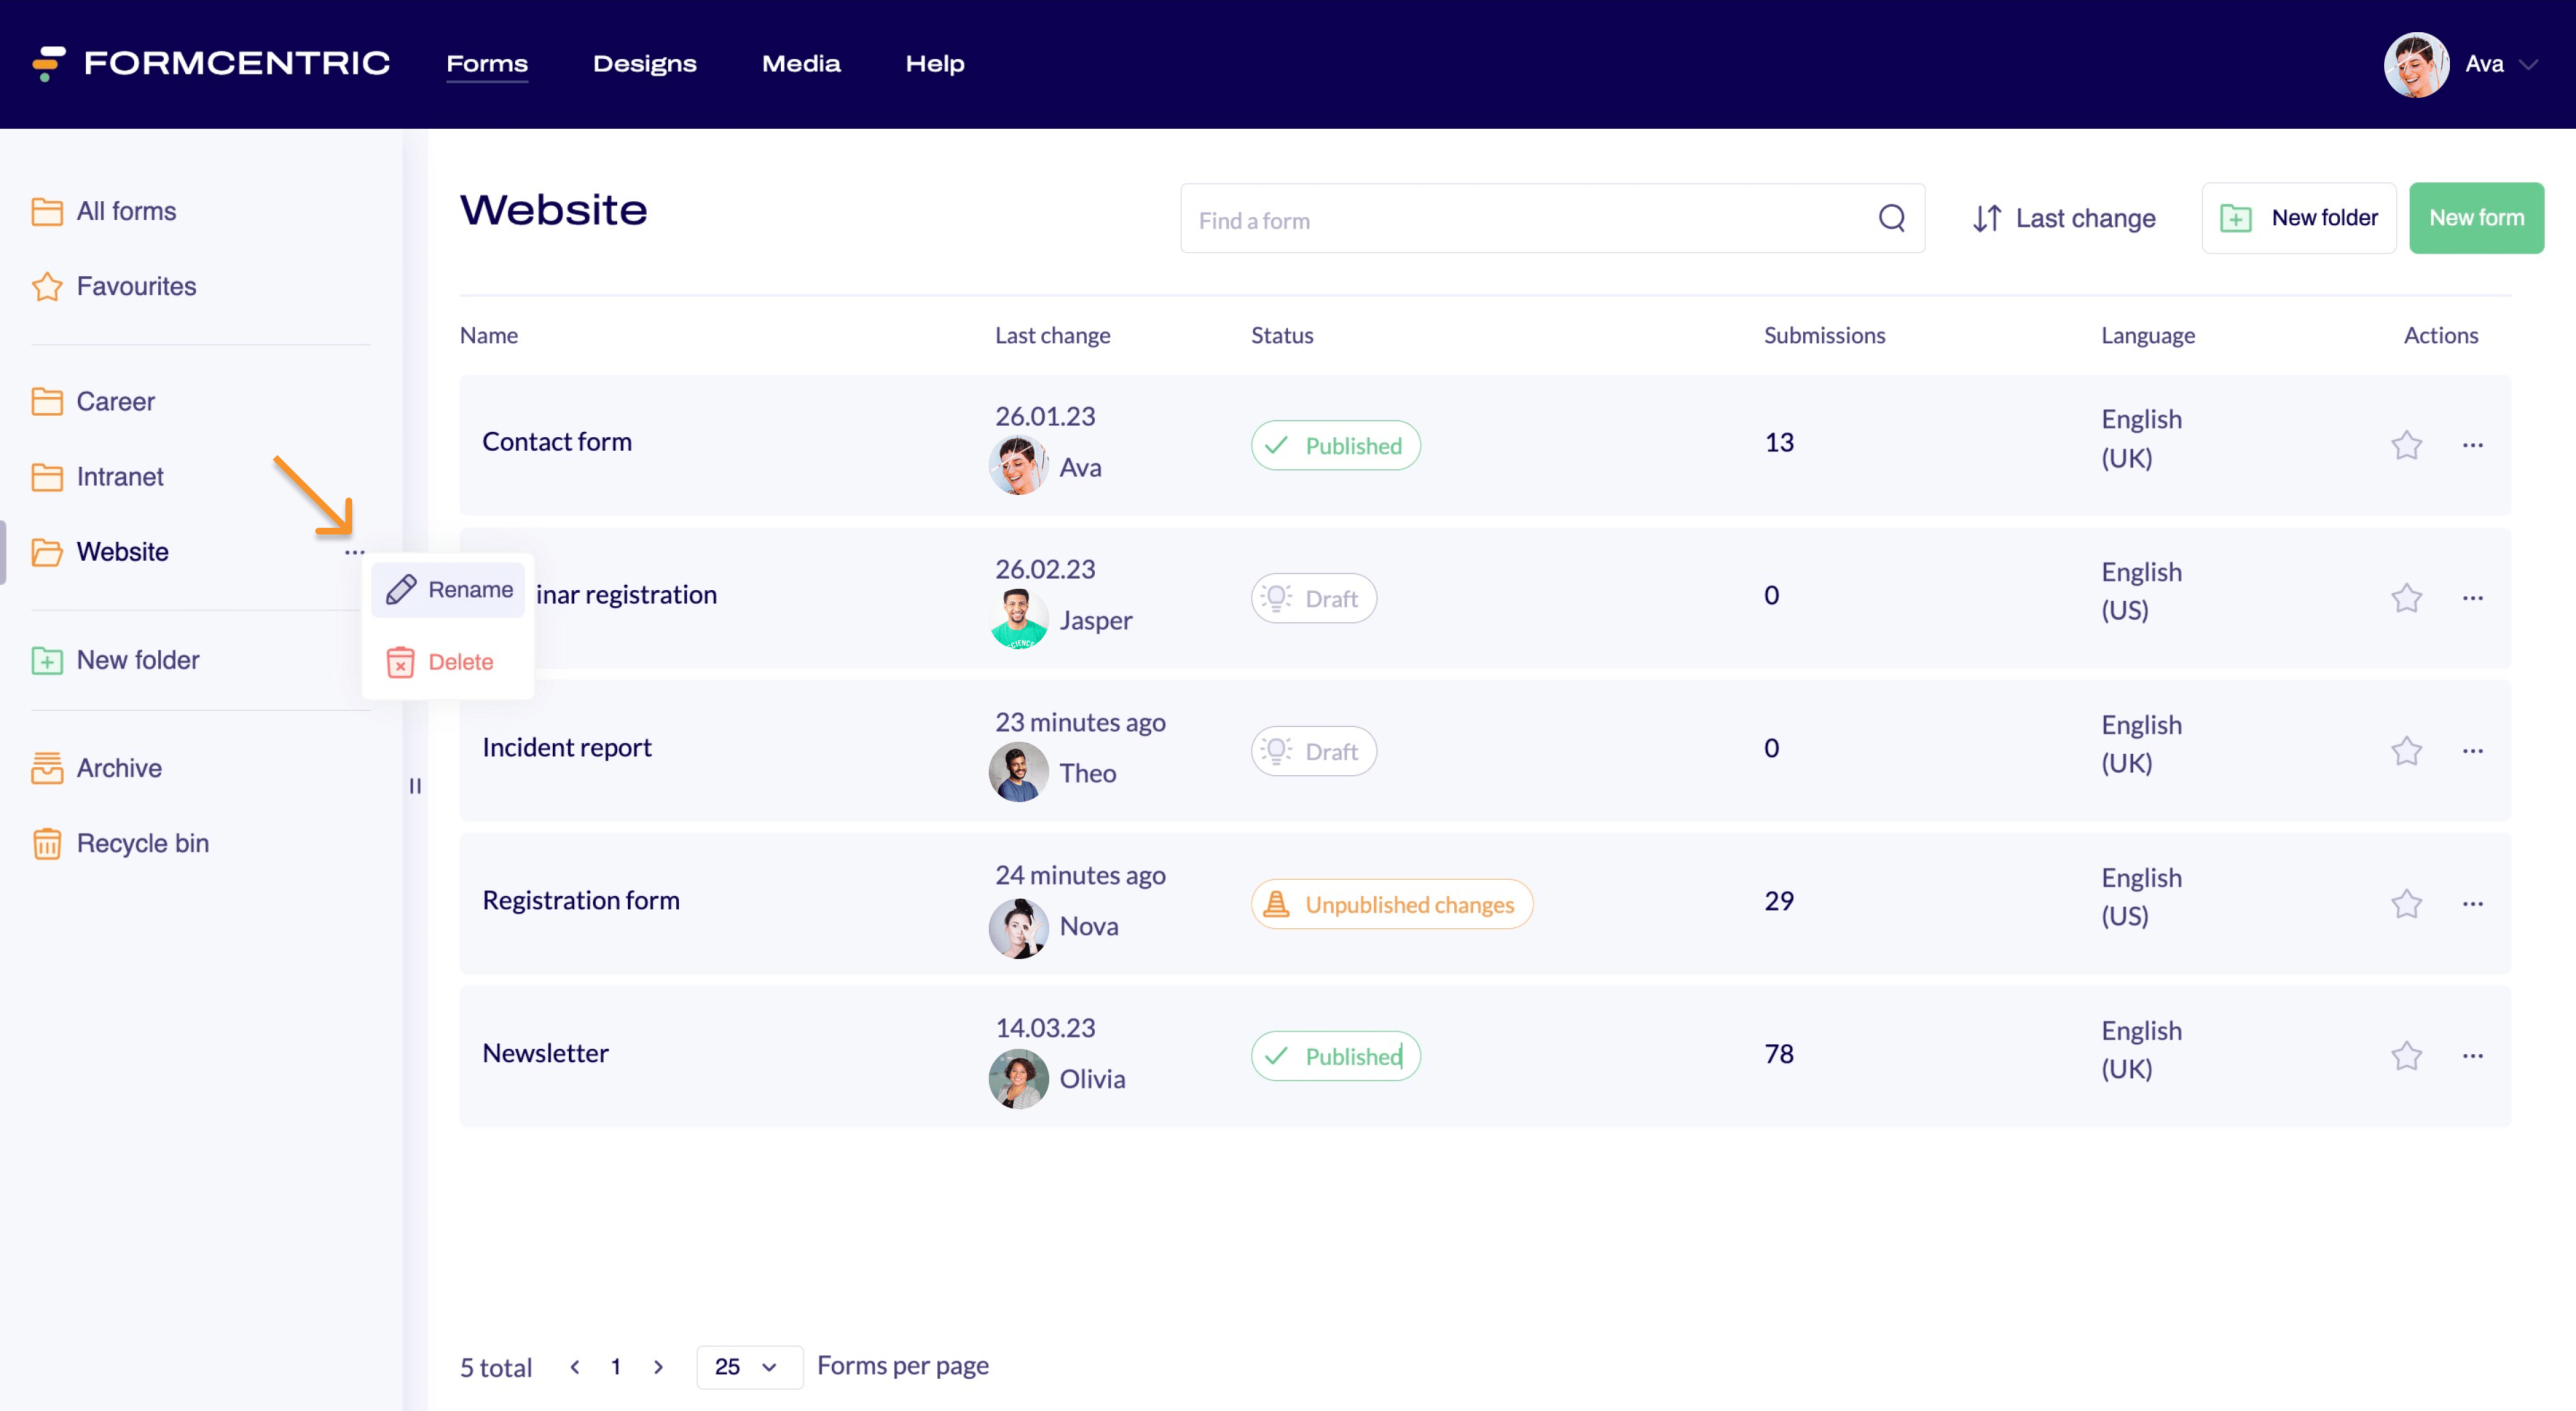Star the Registration form as favourite
Image resolution: width=2576 pixels, height=1411 pixels.
click(x=2406, y=904)
